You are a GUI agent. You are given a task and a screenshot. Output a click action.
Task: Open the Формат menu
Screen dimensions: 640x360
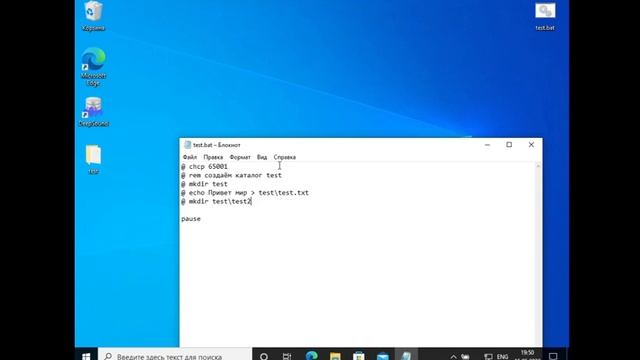click(x=240, y=157)
